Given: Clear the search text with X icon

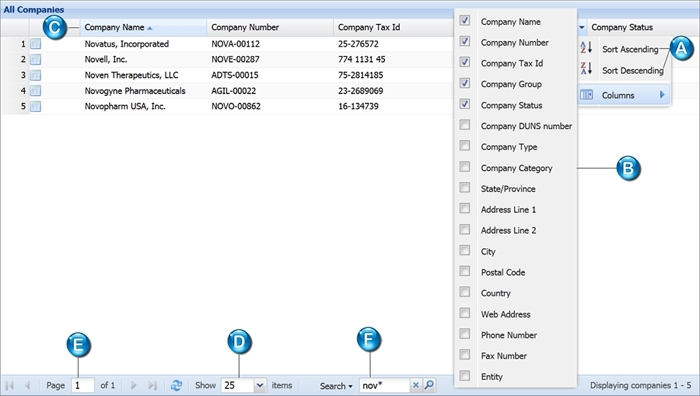Looking at the screenshot, I should point(416,385).
